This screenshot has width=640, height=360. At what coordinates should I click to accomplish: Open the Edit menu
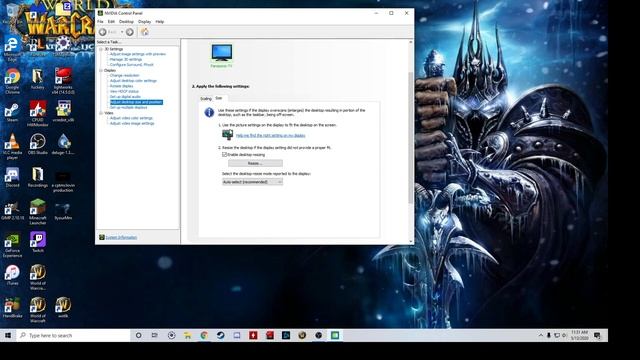111,22
